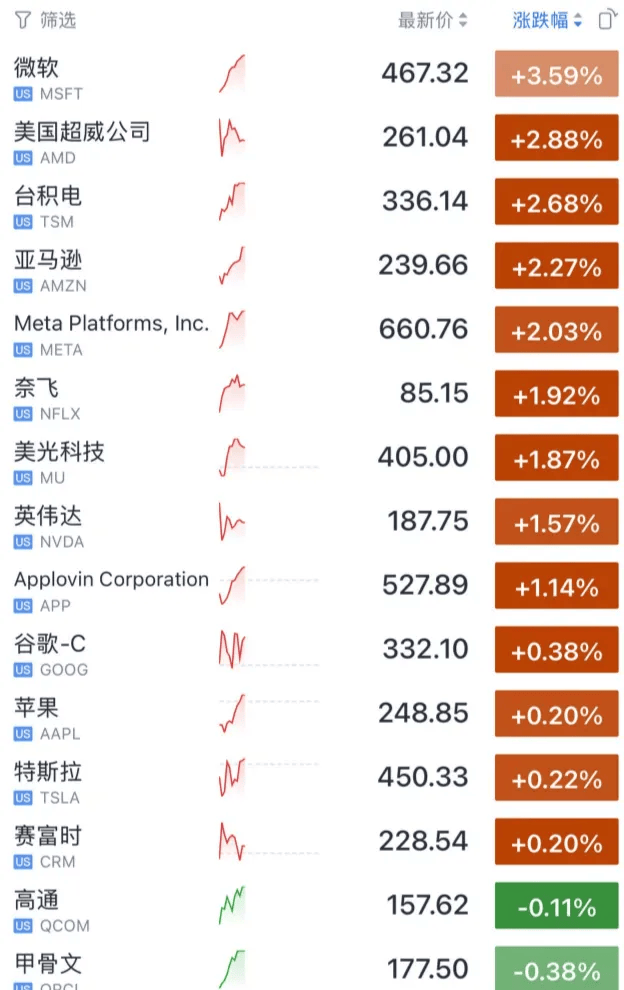Viewport: 624px width, 990px height.
Task: Tap the +0.38% badge for 谷歌-C
Action: click(556, 651)
